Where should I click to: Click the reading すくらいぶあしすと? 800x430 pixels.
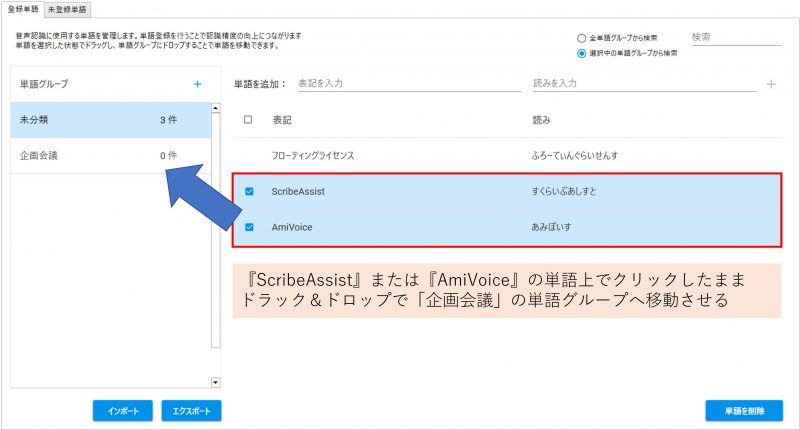564,191
